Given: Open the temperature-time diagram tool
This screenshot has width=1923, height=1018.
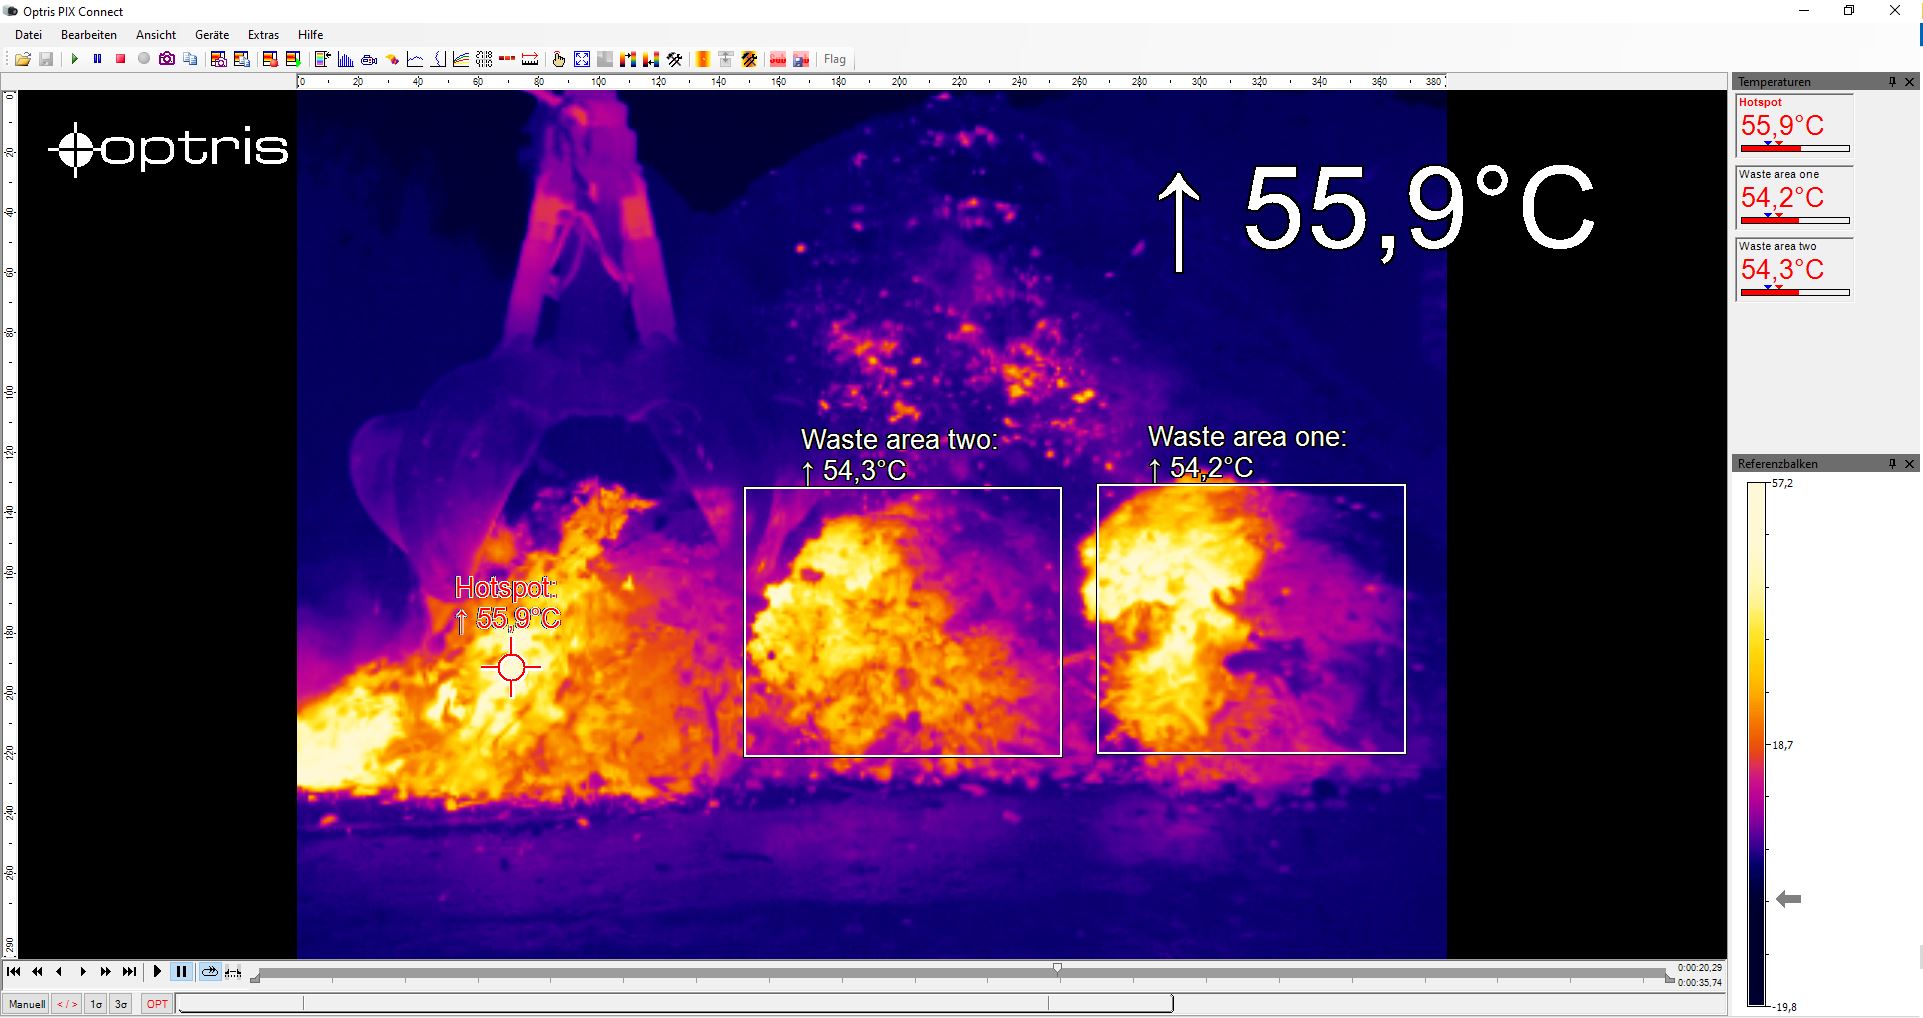Looking at the screenshot, I should pos(460,59).
